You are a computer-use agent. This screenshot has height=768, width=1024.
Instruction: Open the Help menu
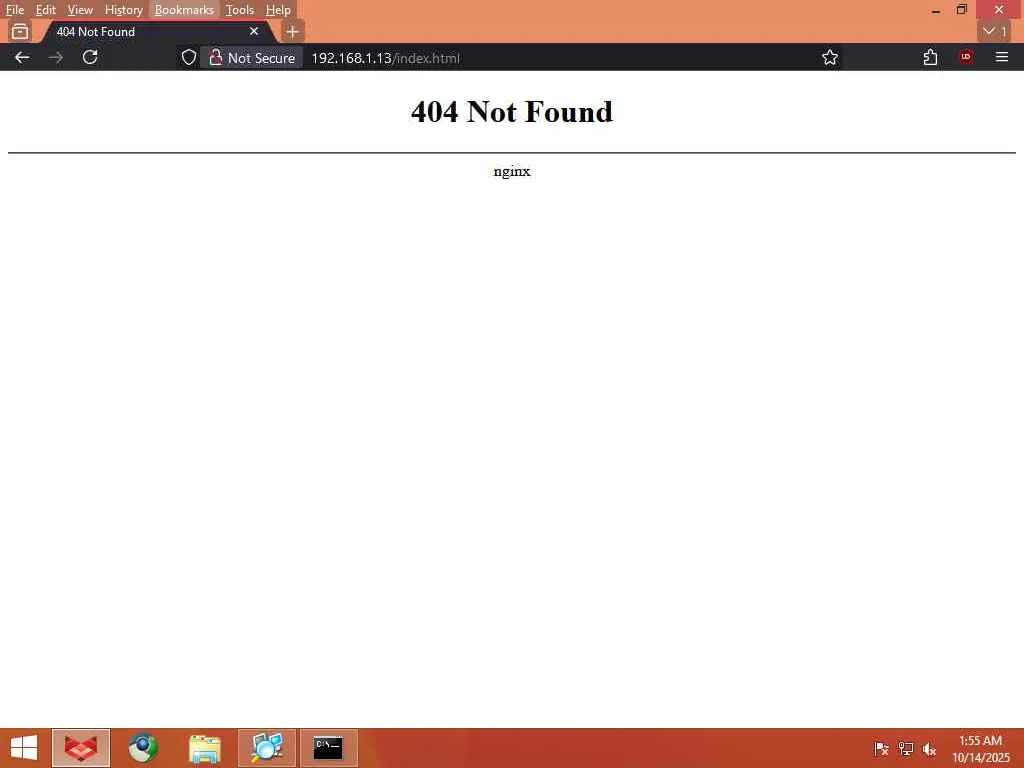tap(278, 10)
